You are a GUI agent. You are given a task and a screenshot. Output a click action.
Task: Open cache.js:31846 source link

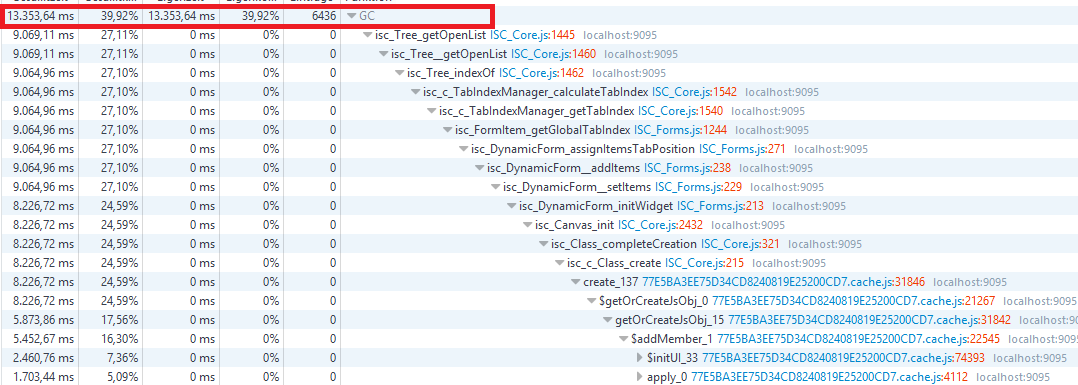pos(784,282)
